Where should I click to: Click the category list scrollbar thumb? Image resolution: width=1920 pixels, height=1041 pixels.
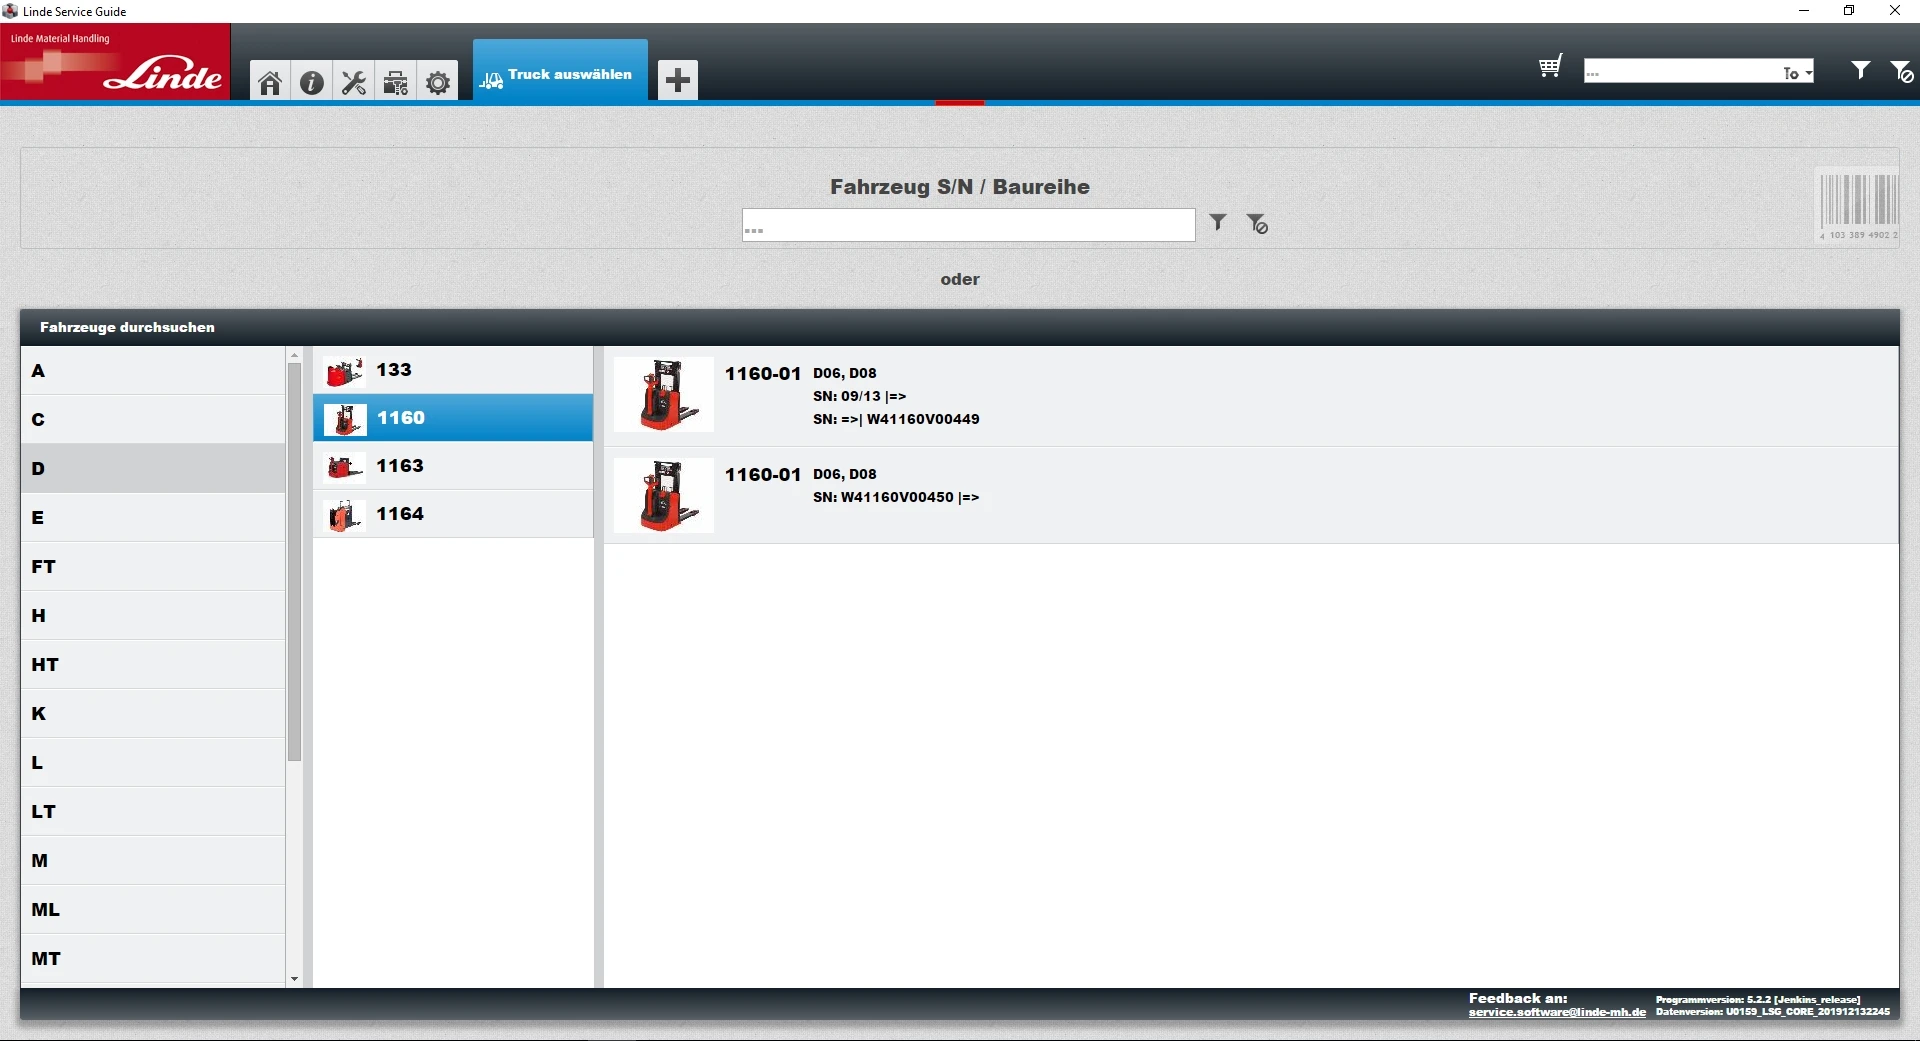294,562
